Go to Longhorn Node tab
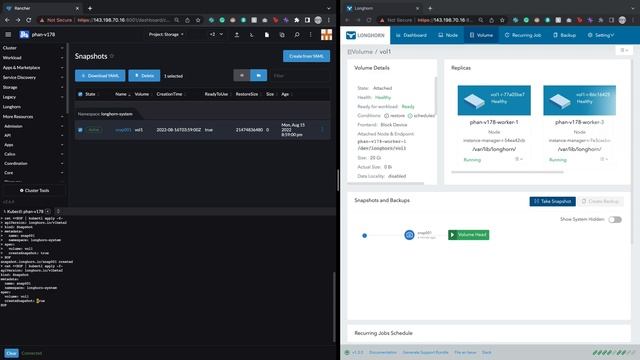This screenshot has width=640, height=360. click(x=448, y=35)
